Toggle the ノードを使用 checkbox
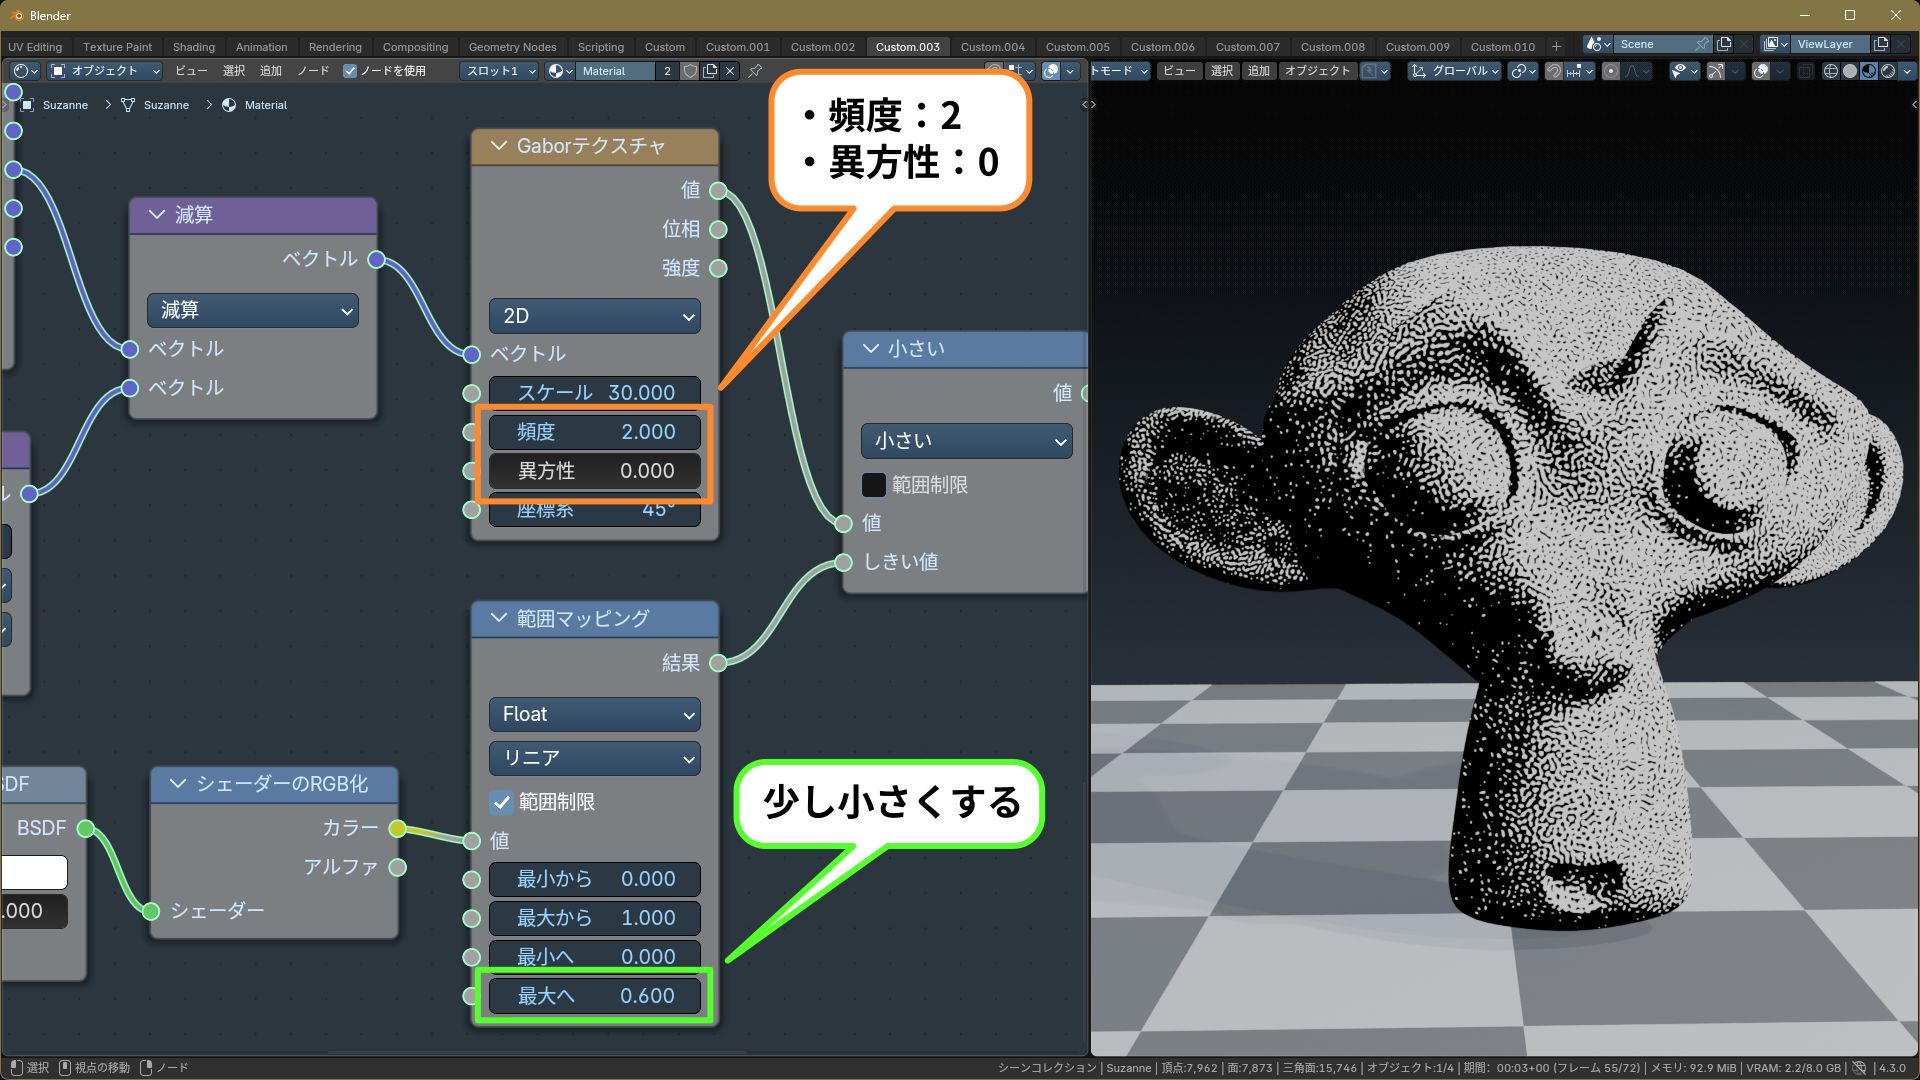The height and width of the screenshot is (1080, 1920). (350, 71)
